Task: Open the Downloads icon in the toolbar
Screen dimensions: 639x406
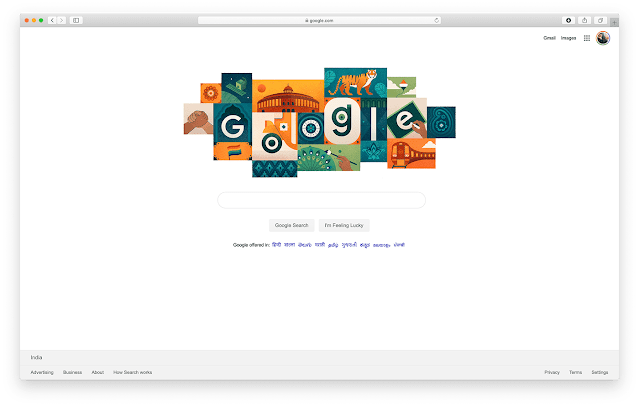Action: 568,20
